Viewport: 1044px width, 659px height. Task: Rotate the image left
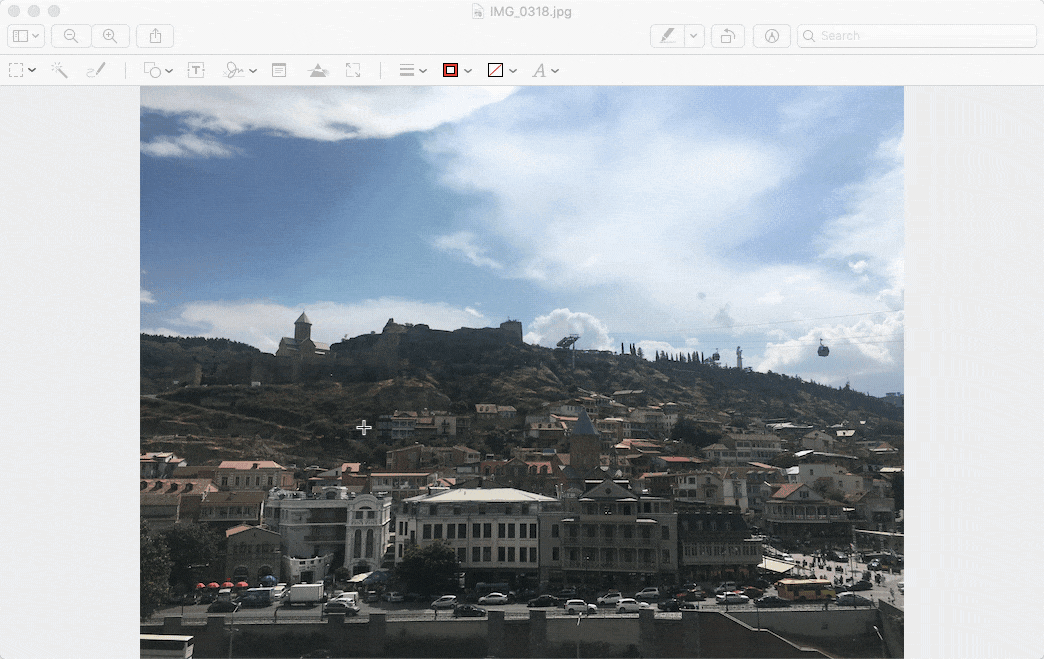pyautogui.click(x=728, y=36)
